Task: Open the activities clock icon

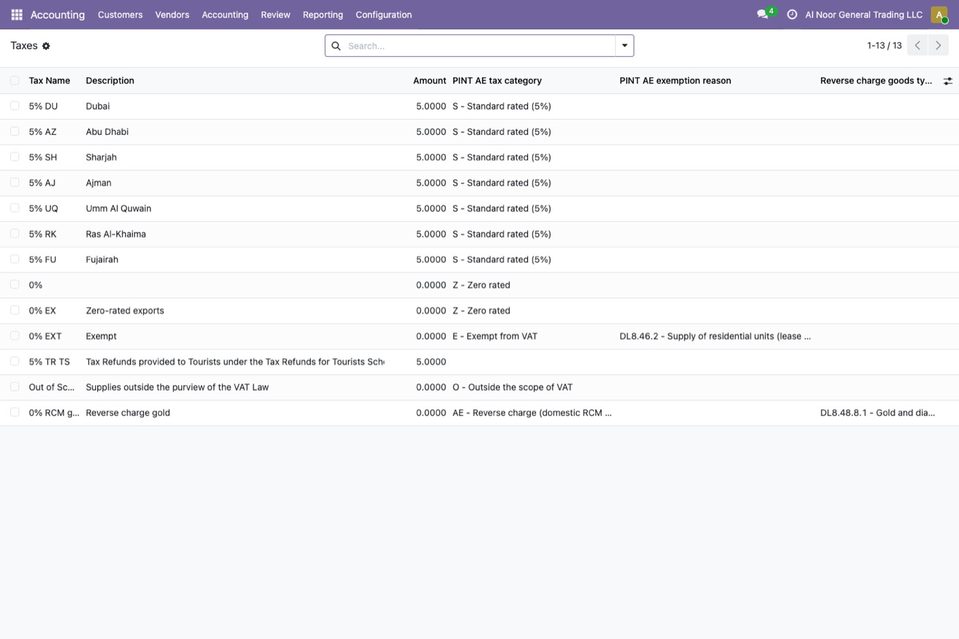Action: [x=791, y=14]
